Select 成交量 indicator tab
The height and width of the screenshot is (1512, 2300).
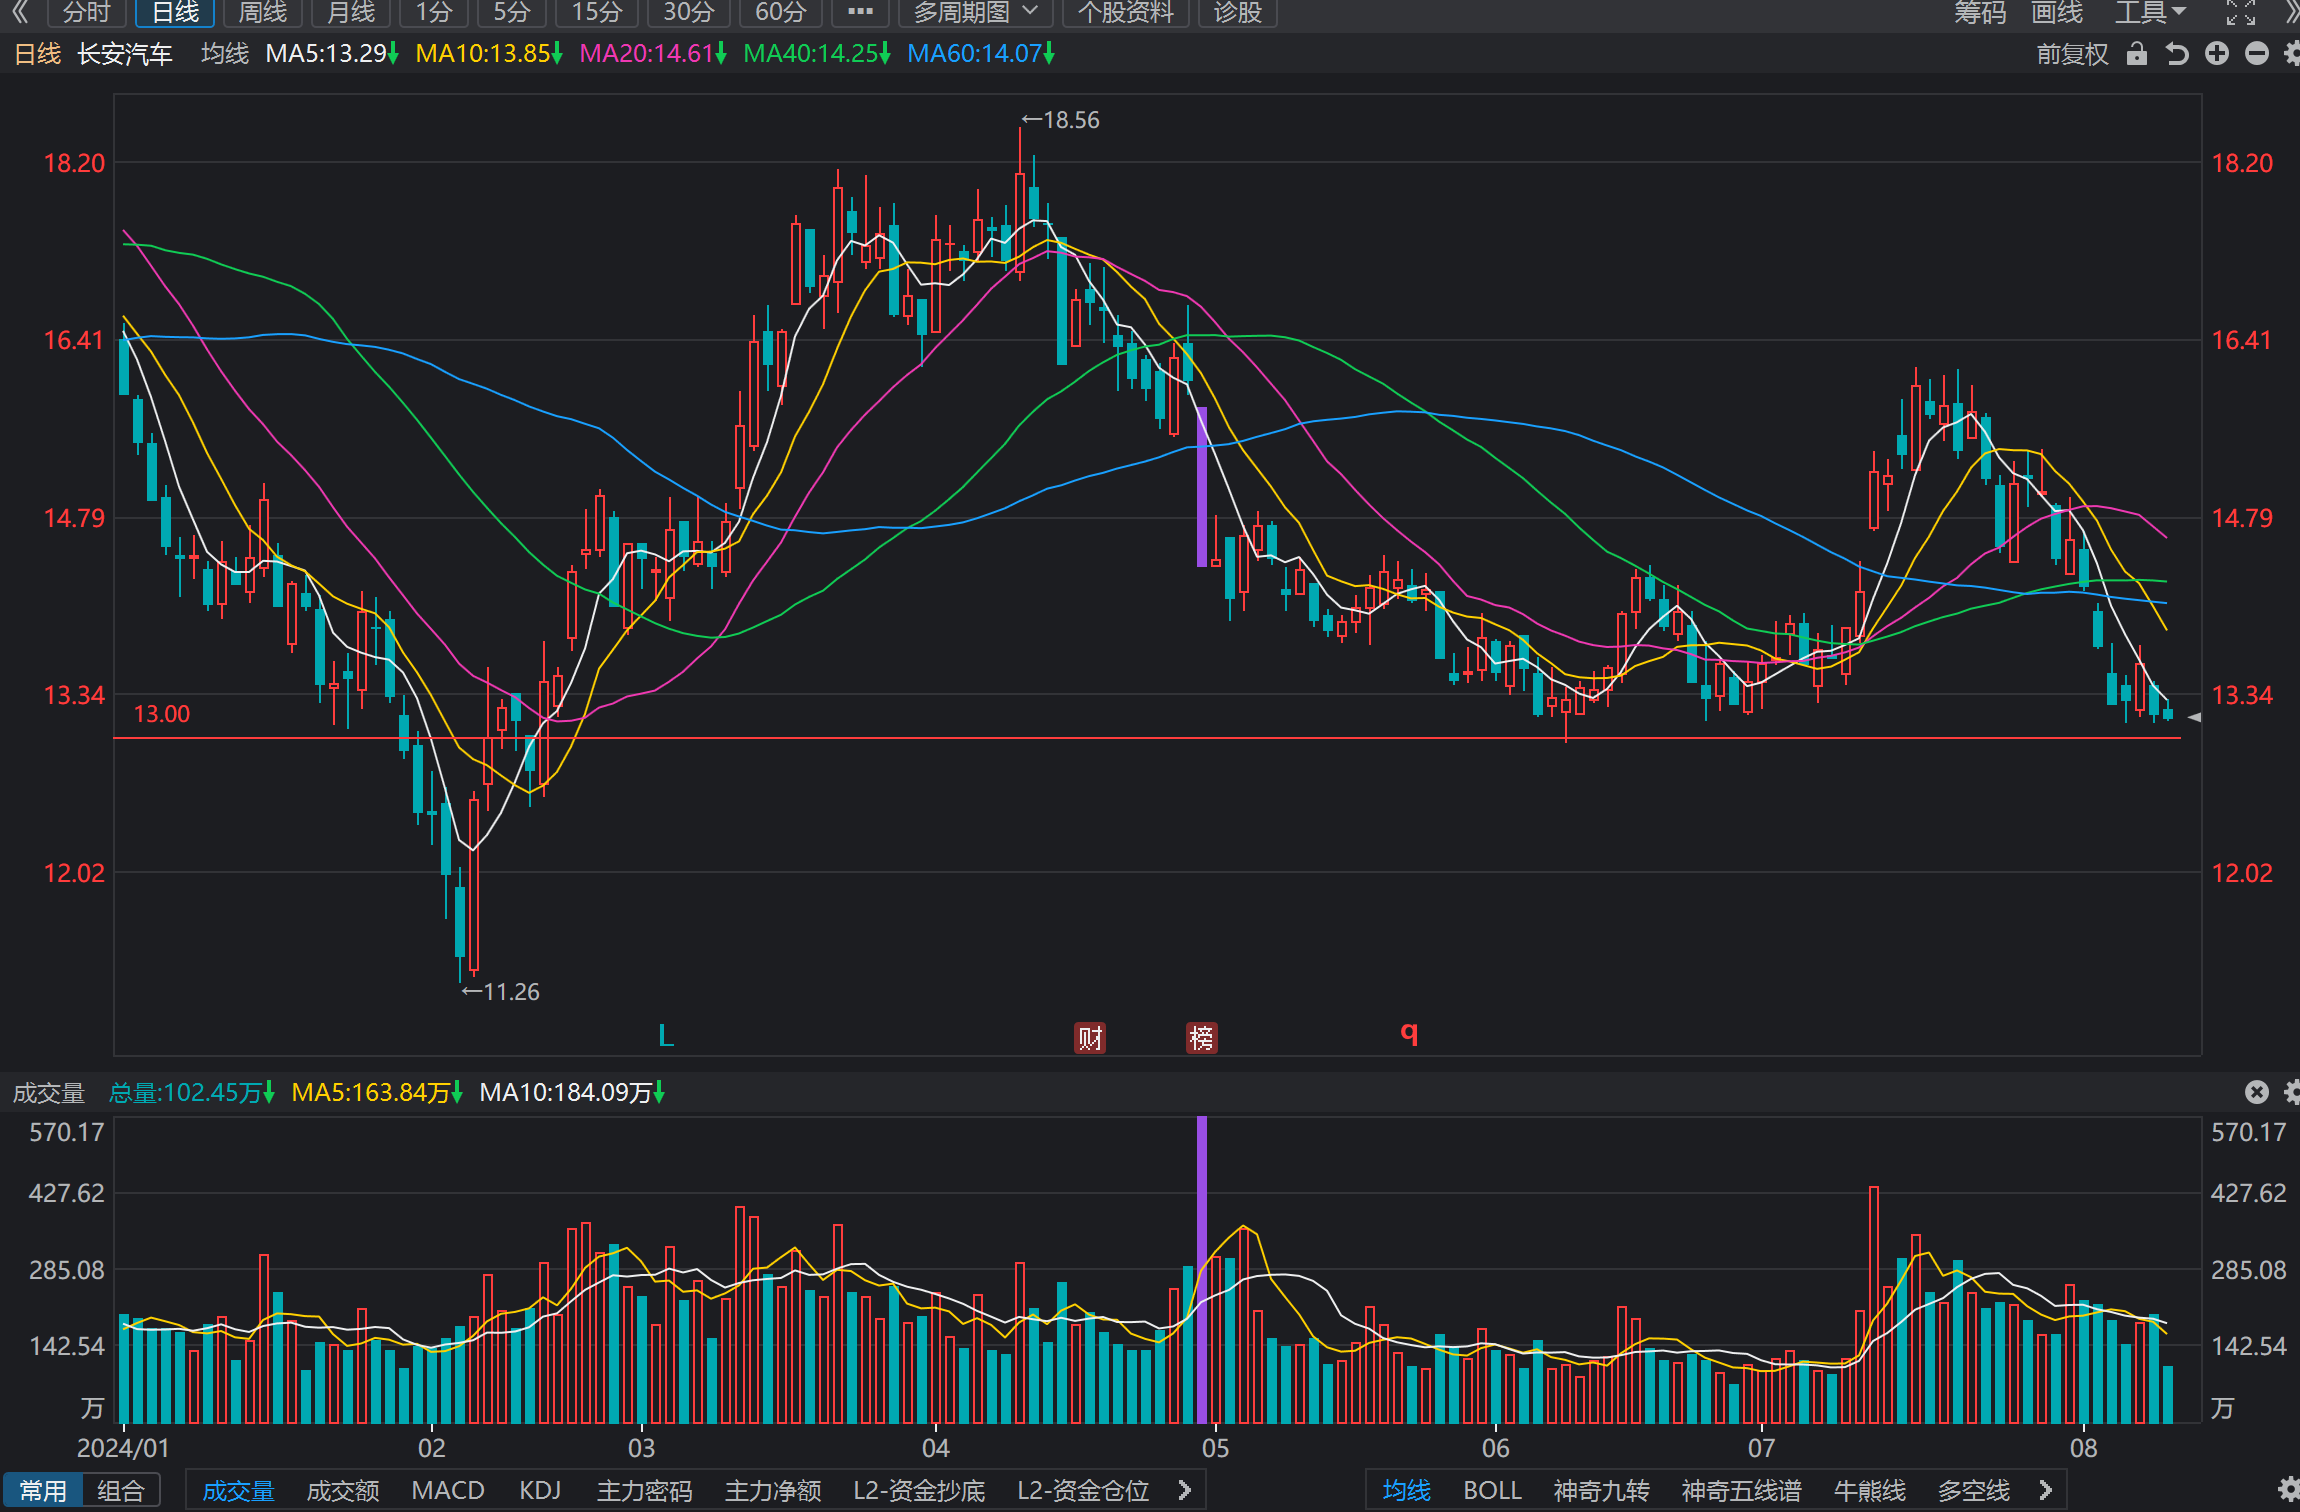pos(238,1491)
